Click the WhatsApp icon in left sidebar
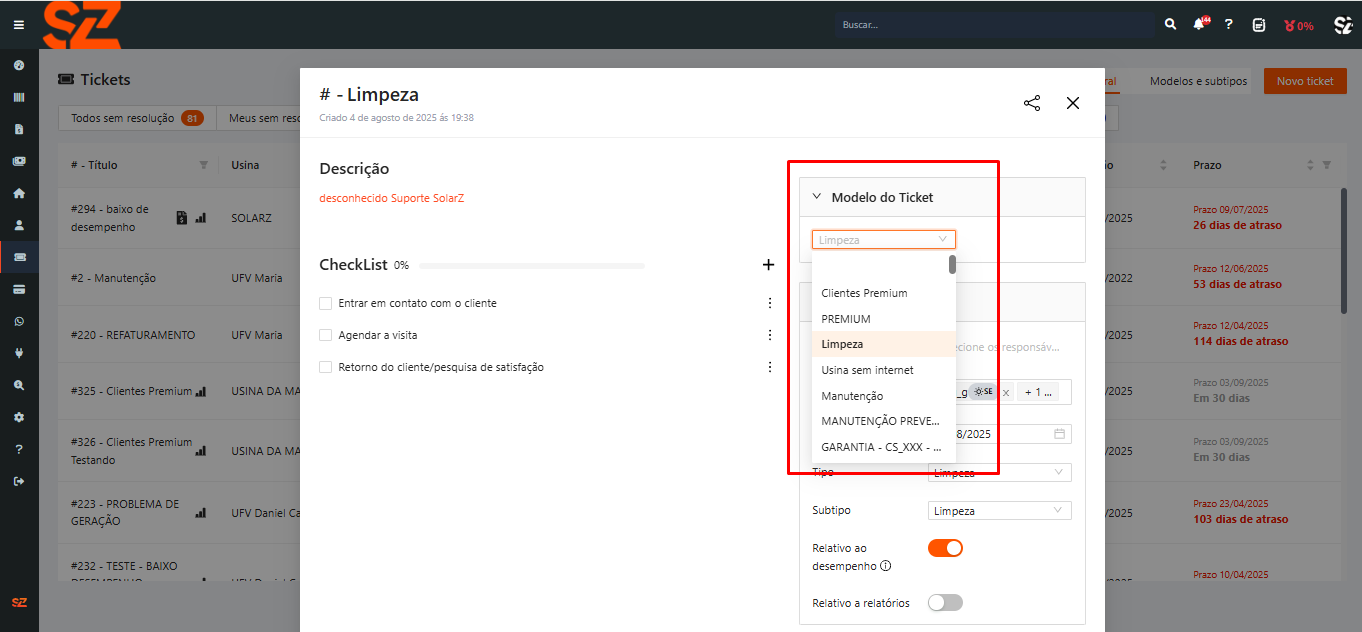Image resolution: width=1362 pixels, height=632 pixels. pos(19,321)
